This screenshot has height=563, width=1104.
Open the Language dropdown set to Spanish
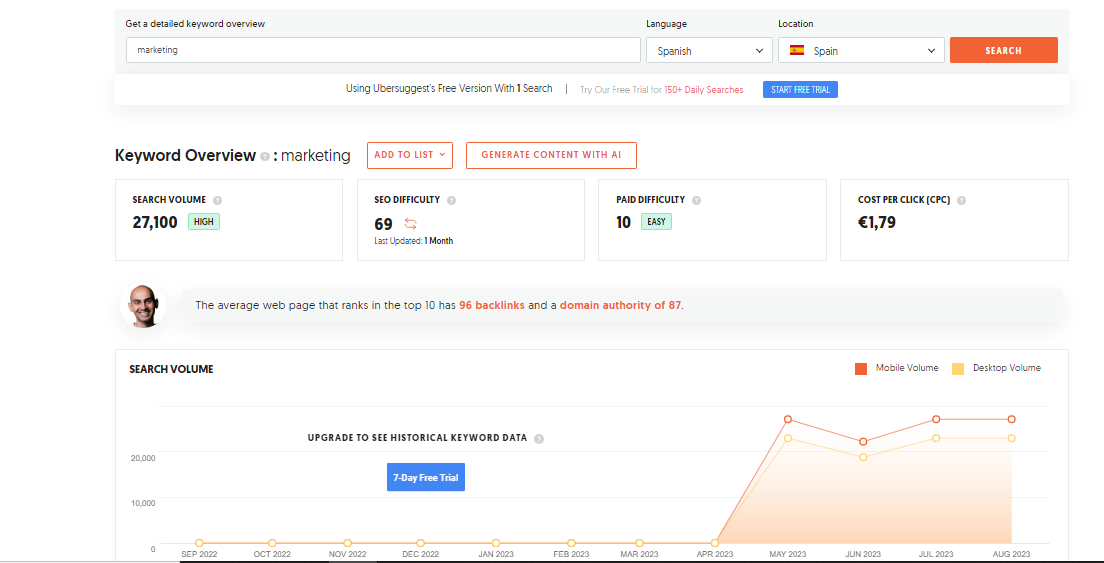click(x=709, y=51)
